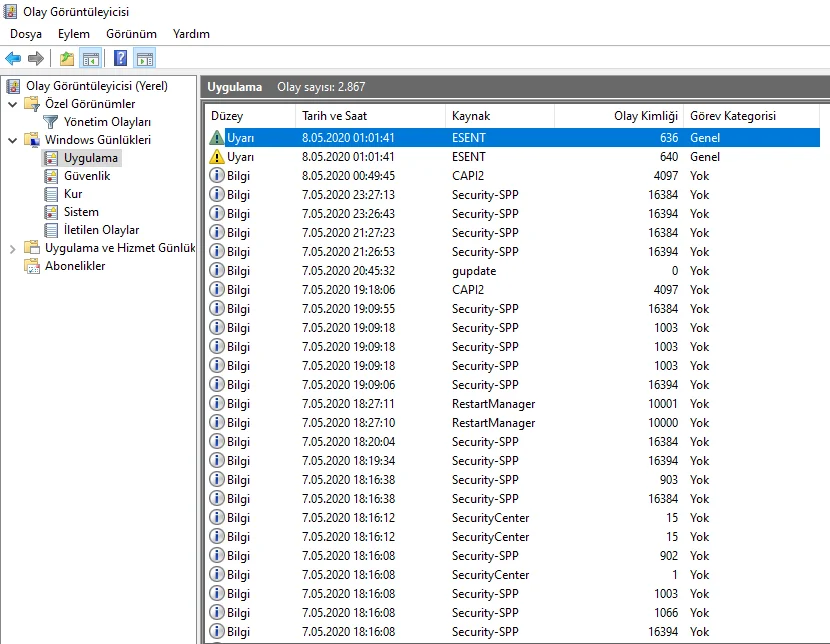Viewport: 830px width, 644px height.
Task: Expand the Uygulama ve Hizmet Günlükleri node
Action: [12, 248]
